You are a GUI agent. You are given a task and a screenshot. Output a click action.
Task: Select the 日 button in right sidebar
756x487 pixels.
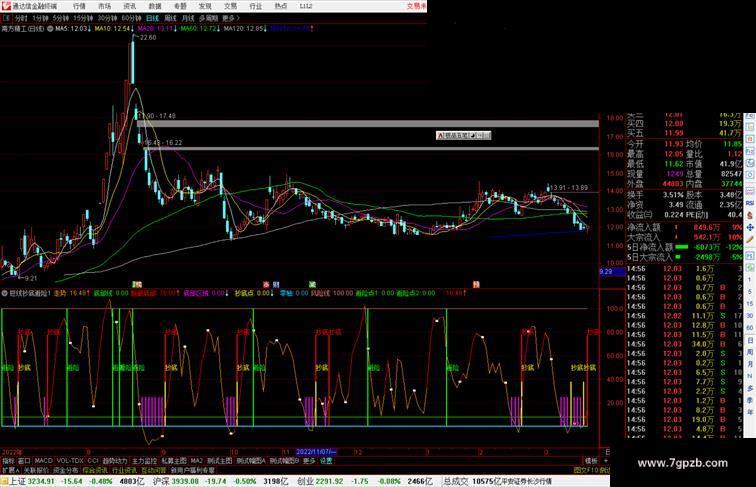[x=750, y=341]
